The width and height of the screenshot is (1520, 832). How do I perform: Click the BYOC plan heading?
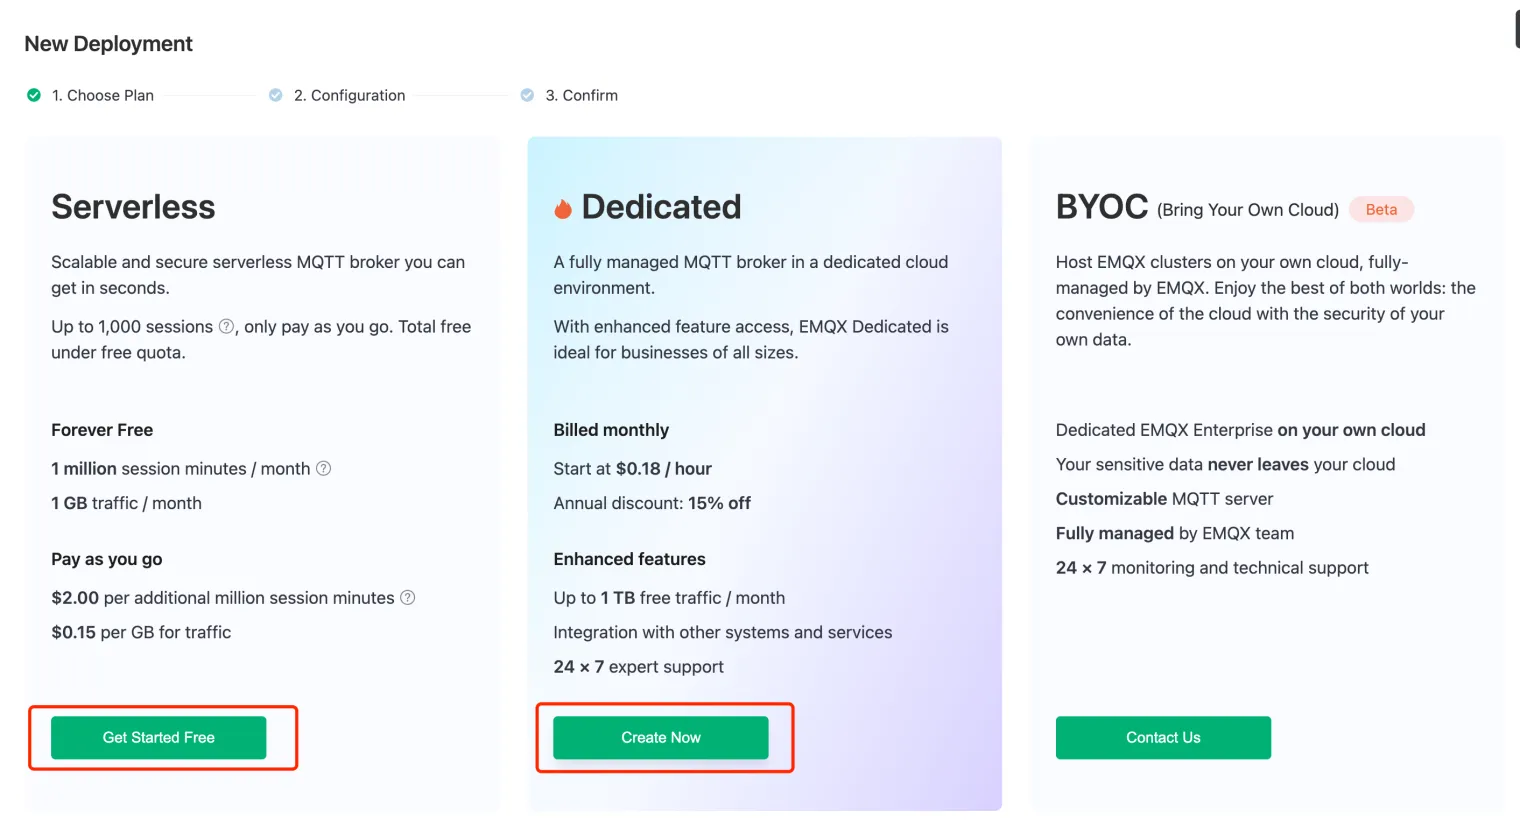[1102, 207]
